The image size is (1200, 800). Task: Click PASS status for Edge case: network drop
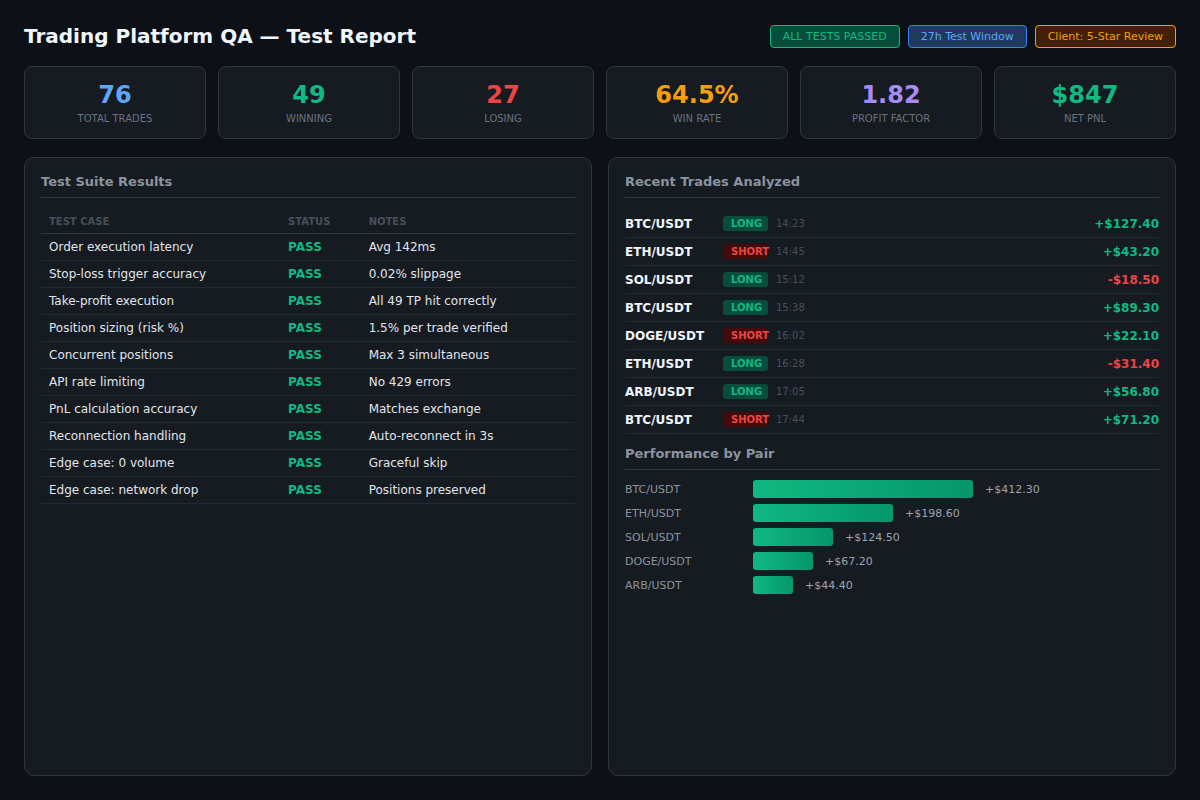(305, 490)
